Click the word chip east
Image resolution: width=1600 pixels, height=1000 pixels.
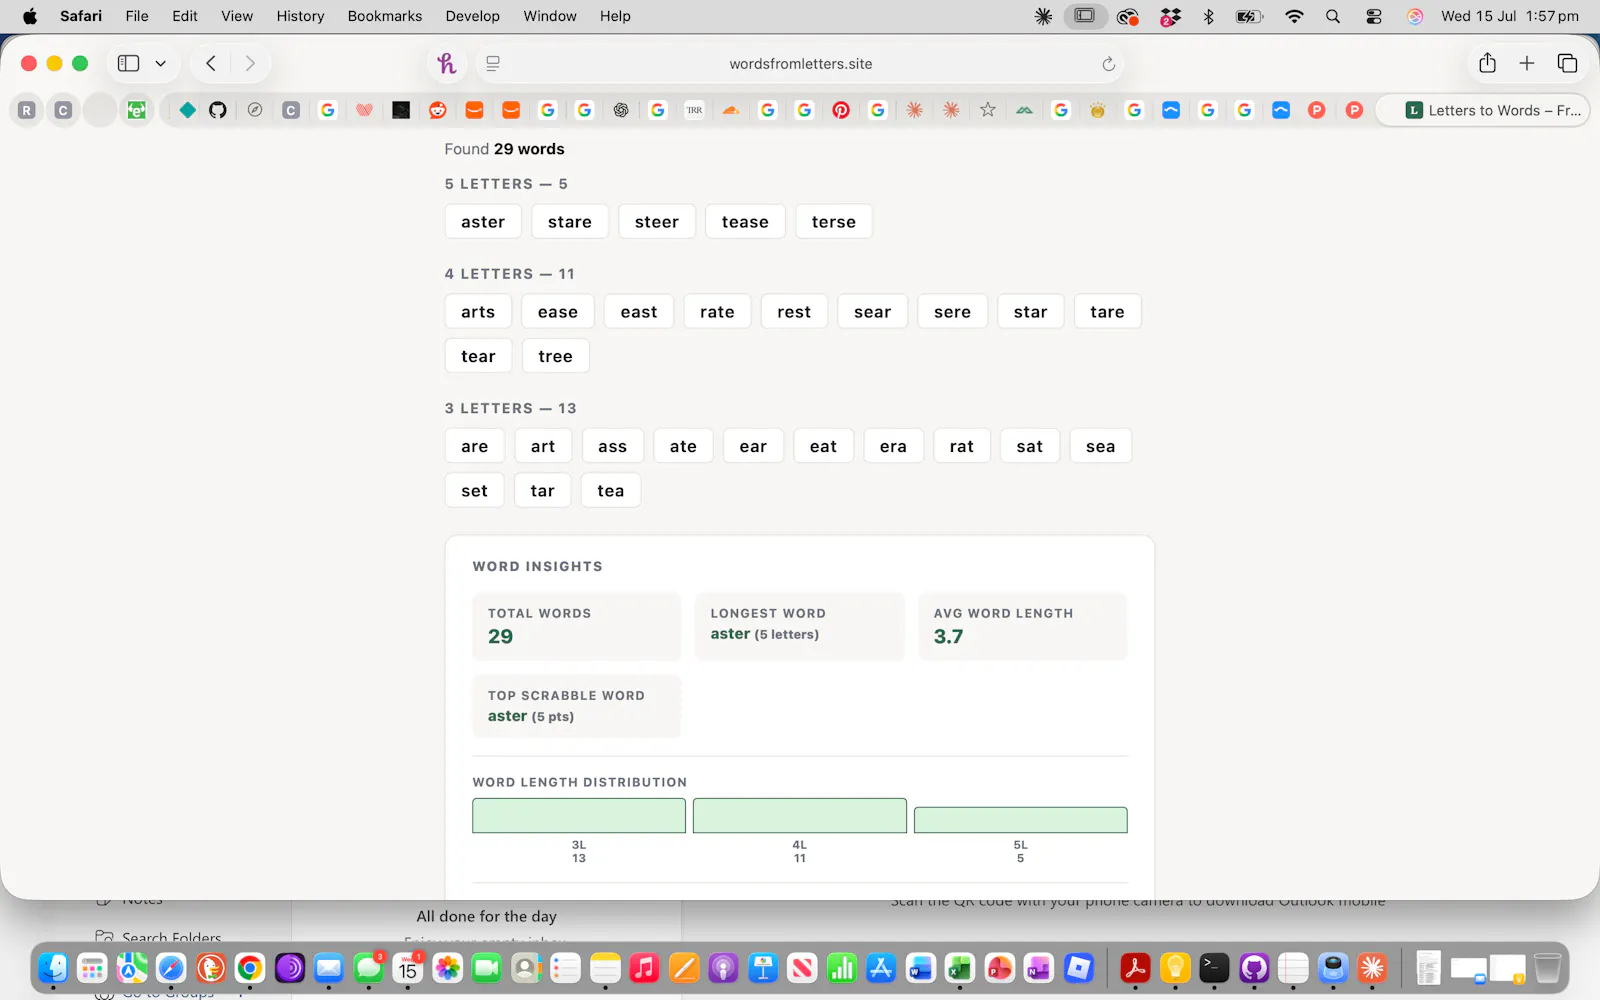639,312
